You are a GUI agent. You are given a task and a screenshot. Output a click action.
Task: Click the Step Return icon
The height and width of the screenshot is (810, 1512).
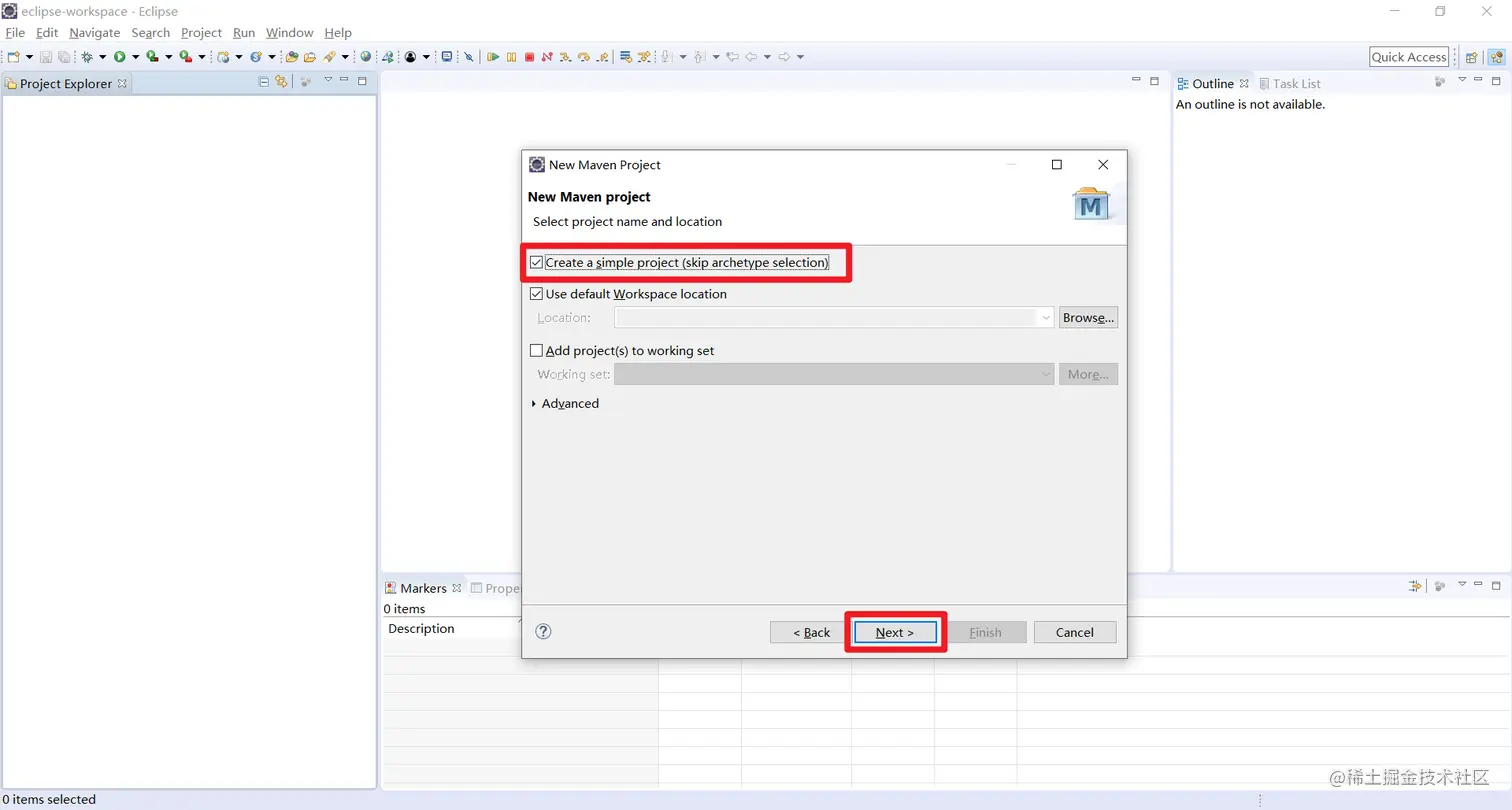click(602, 57)
